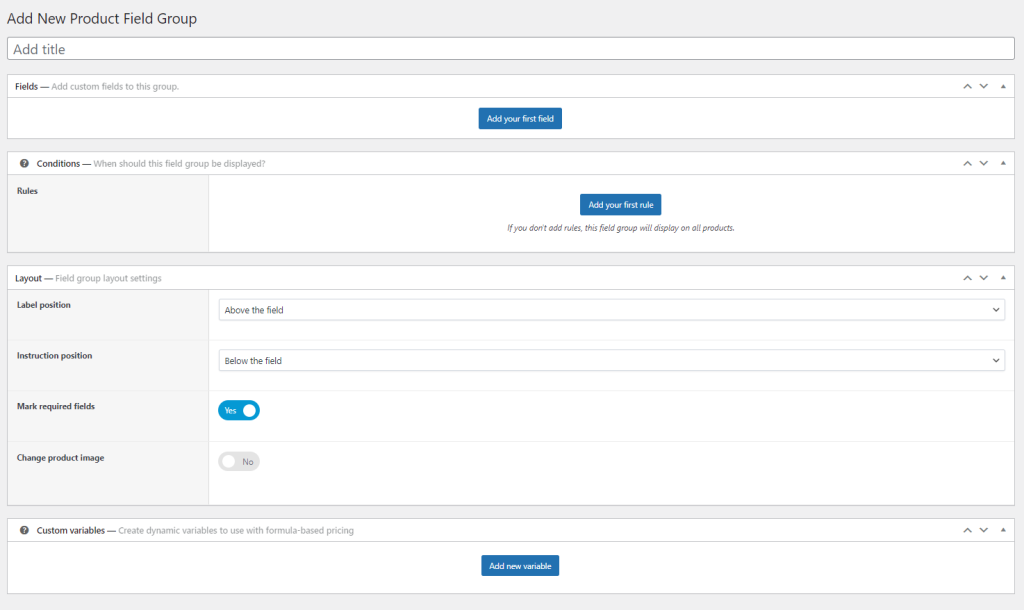Move the Fields panel up with its arrow

tap(967, 86)
